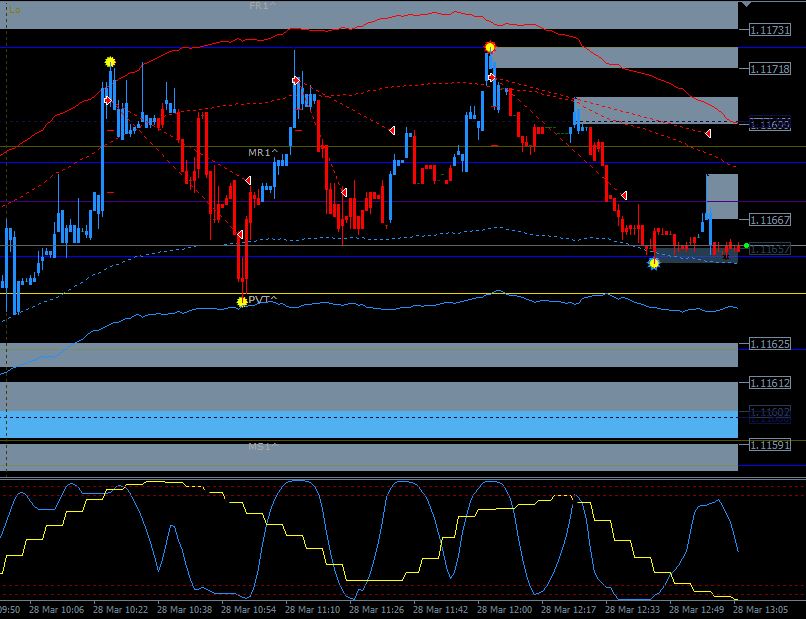Click the 1.11612 price label
Screen dimensions: 806x619
pos(770,383)
